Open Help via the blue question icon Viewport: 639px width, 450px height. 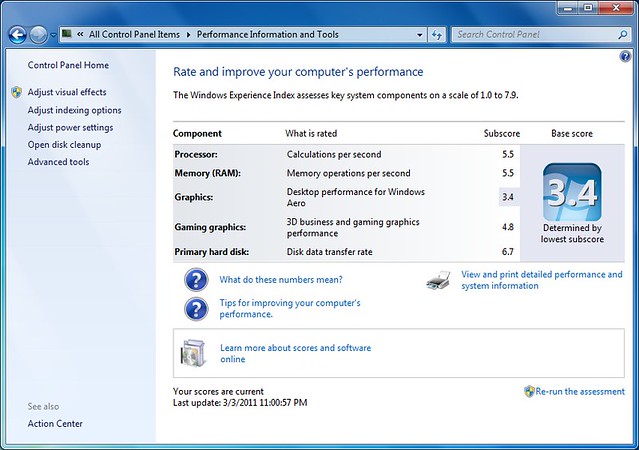click(x=625, y=56)
